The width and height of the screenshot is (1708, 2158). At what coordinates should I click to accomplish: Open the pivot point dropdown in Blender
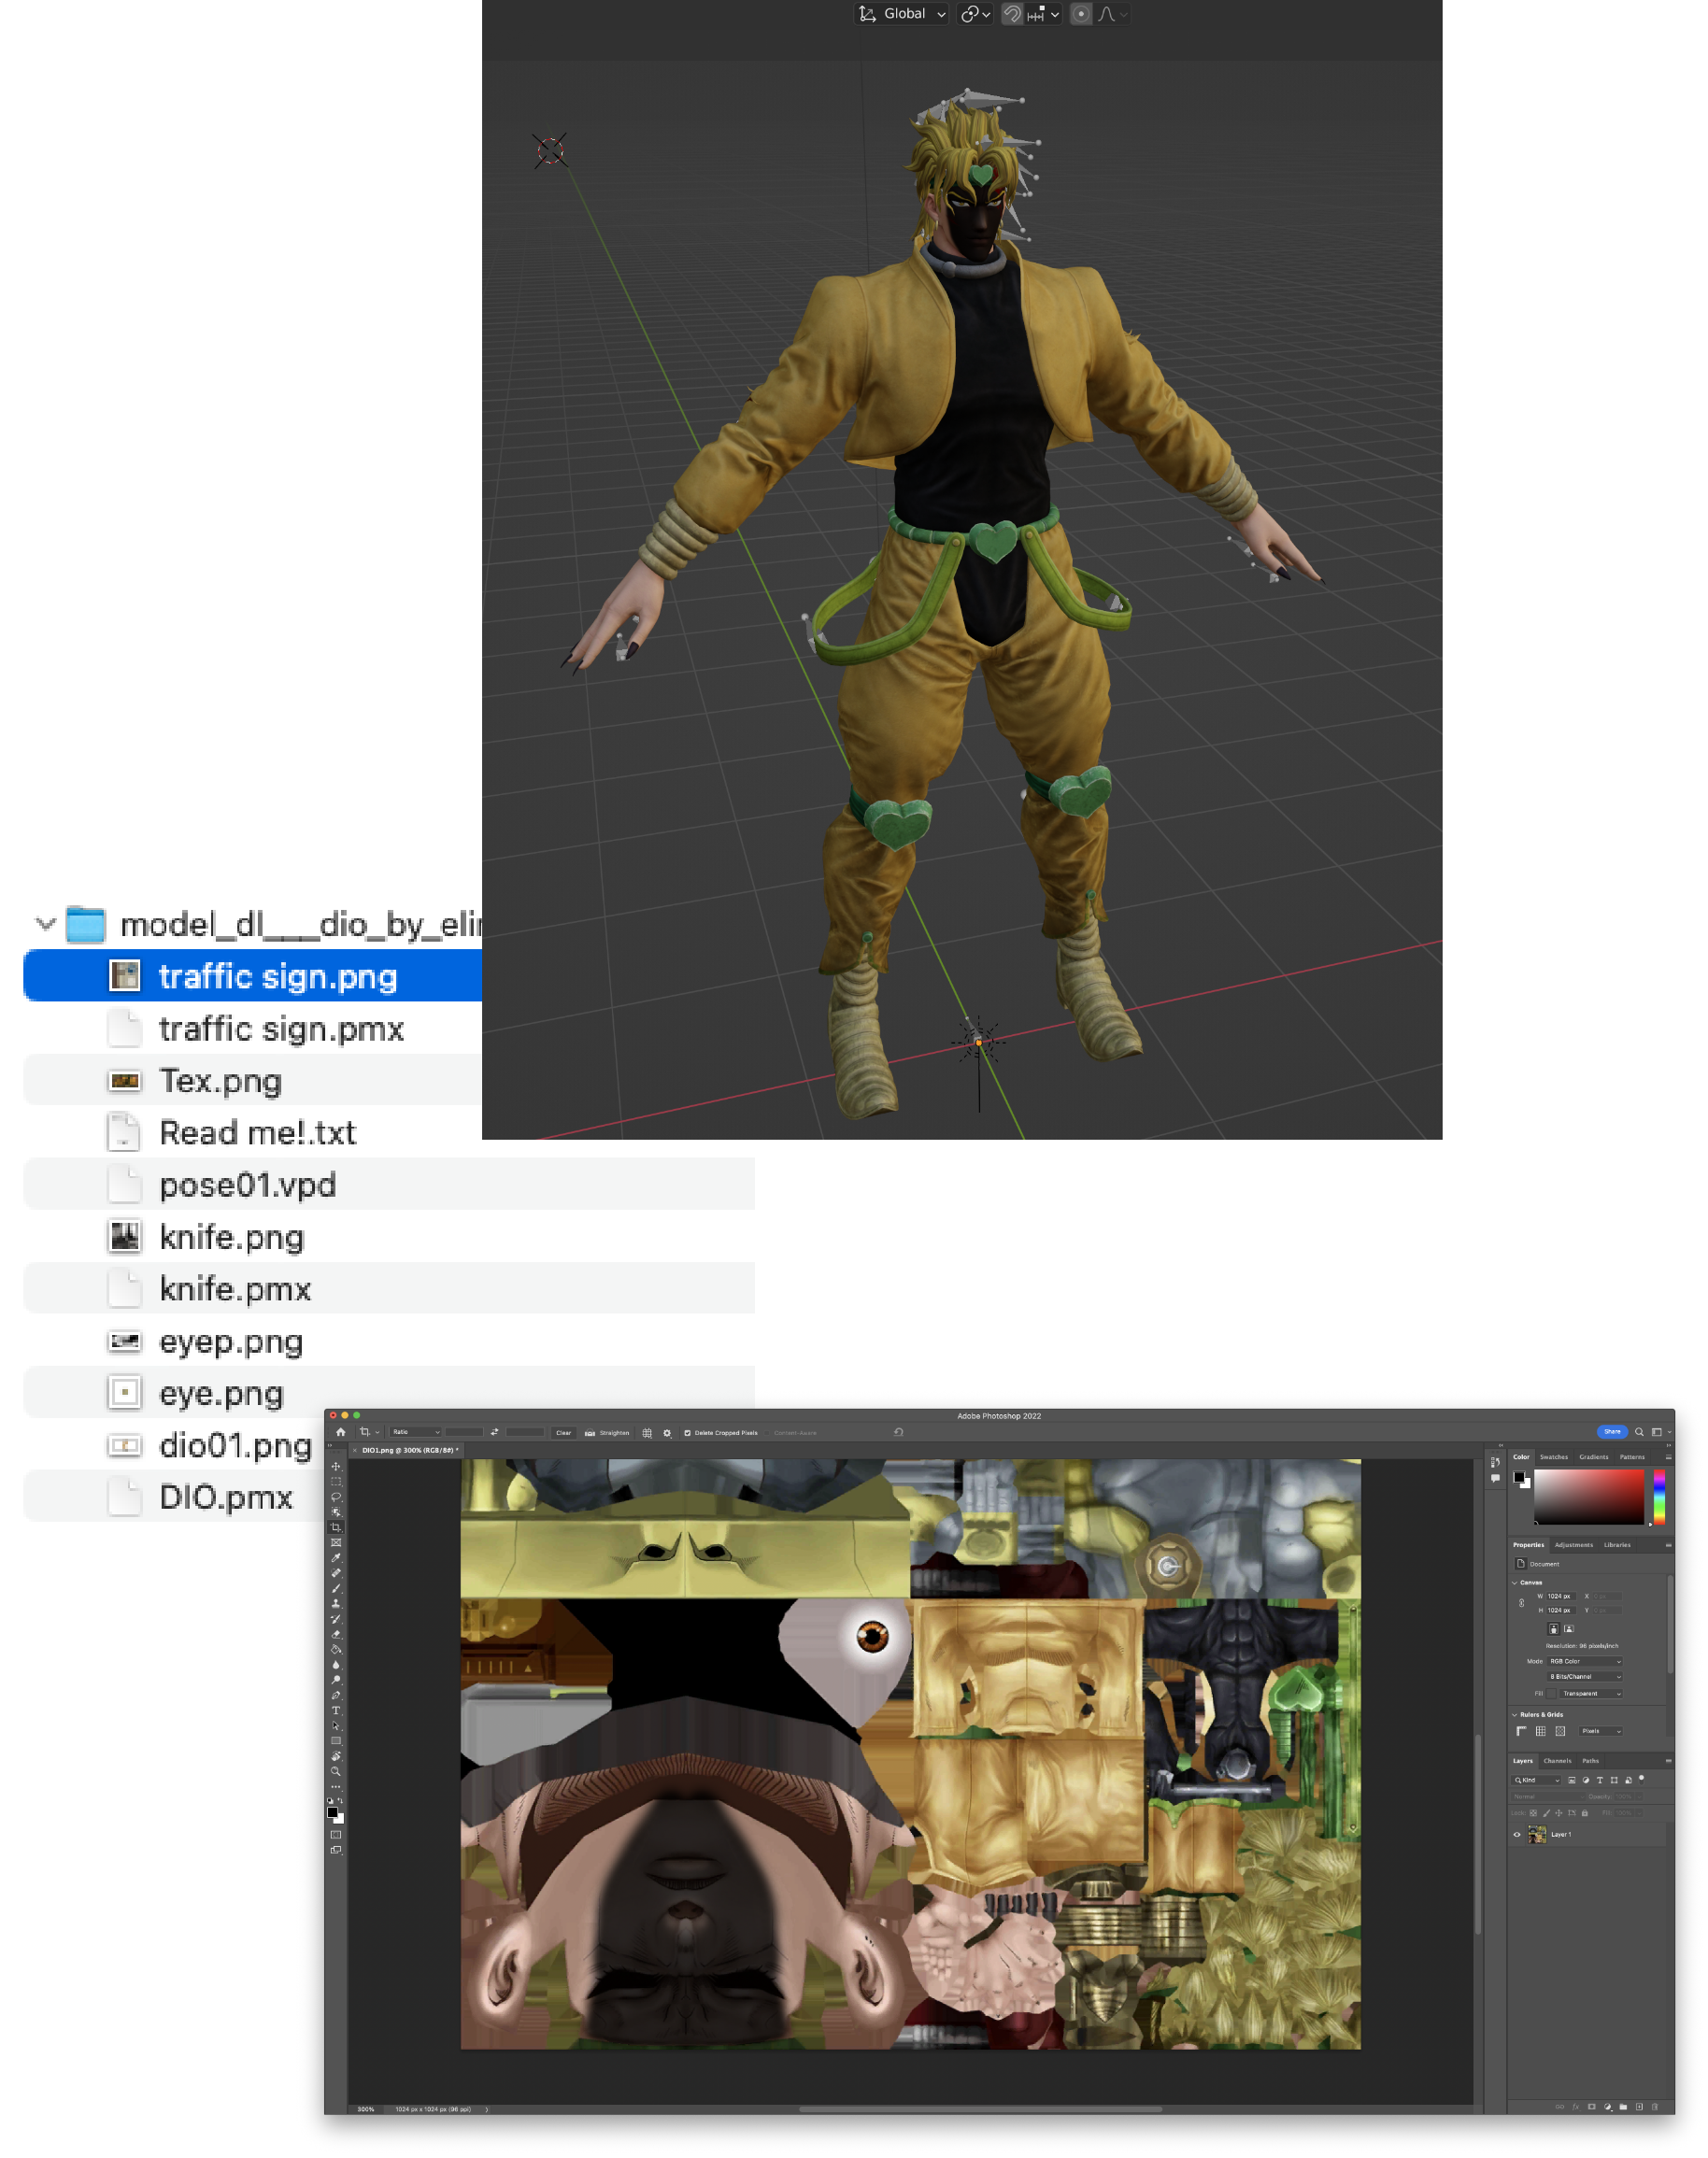[x=975, y=14]
